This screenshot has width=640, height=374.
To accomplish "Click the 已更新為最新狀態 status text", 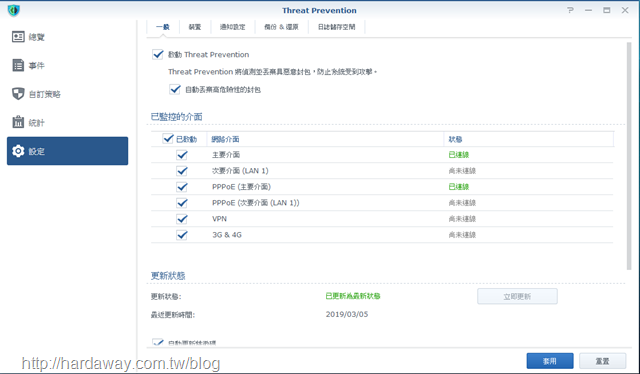I will point(353,296).
